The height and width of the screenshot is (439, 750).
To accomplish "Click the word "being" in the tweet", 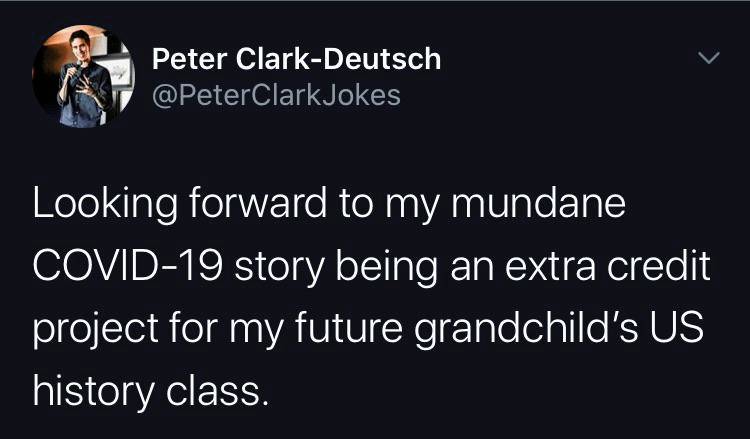I will (x=380, y=264).
